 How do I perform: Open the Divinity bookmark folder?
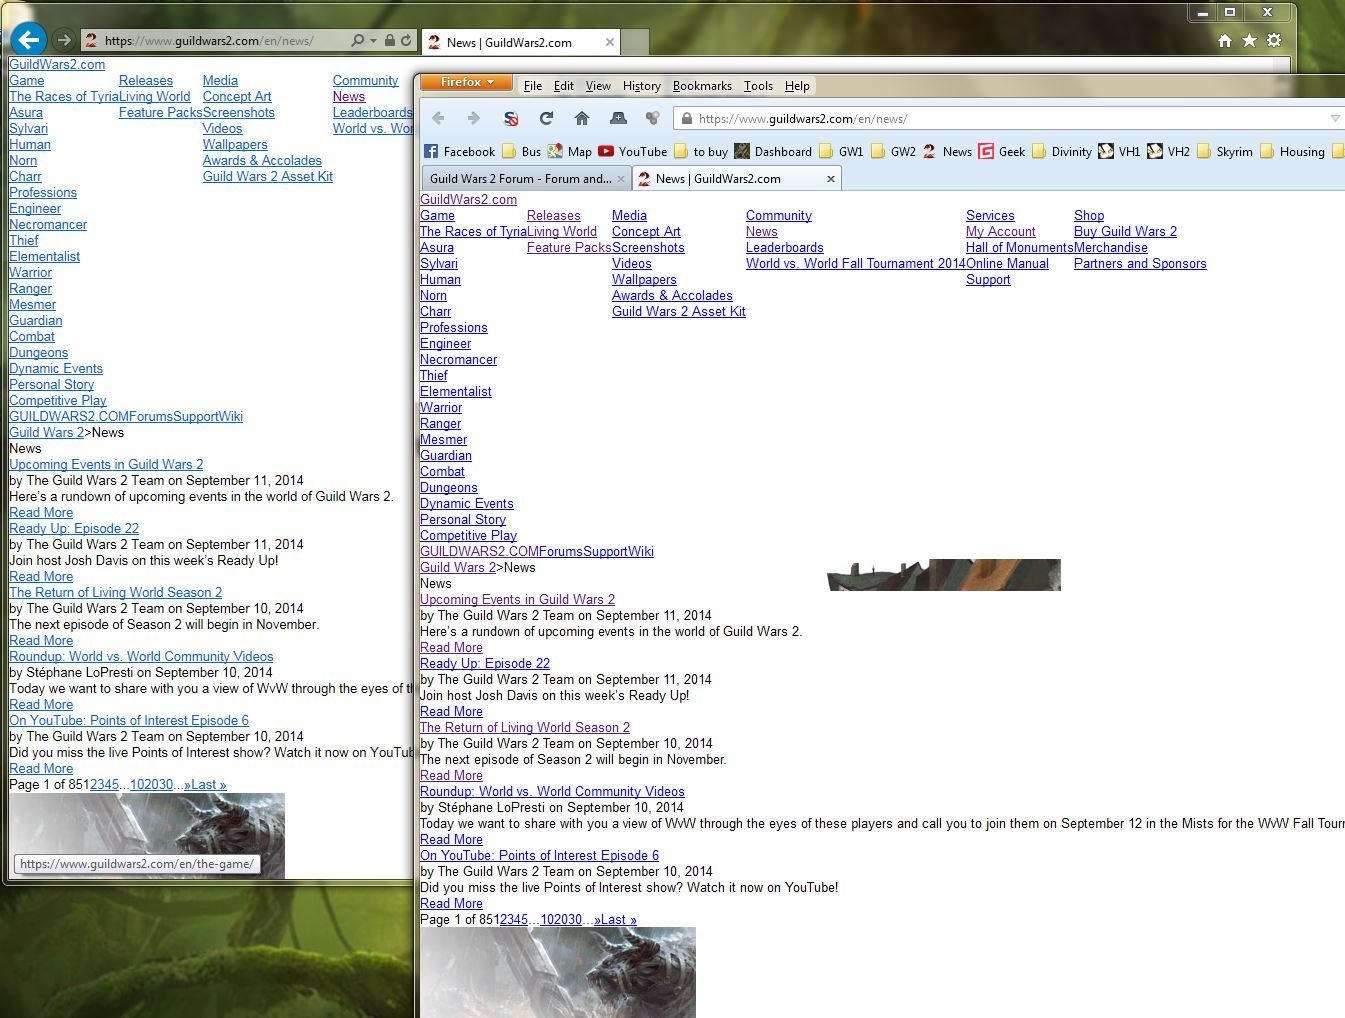pyautogui.click(x=1062, y=152)
